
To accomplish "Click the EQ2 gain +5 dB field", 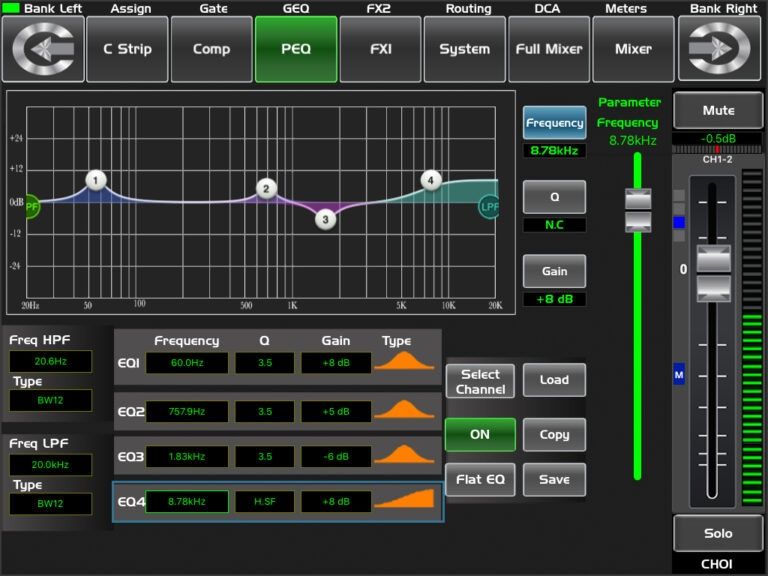I will click(336, 411).
